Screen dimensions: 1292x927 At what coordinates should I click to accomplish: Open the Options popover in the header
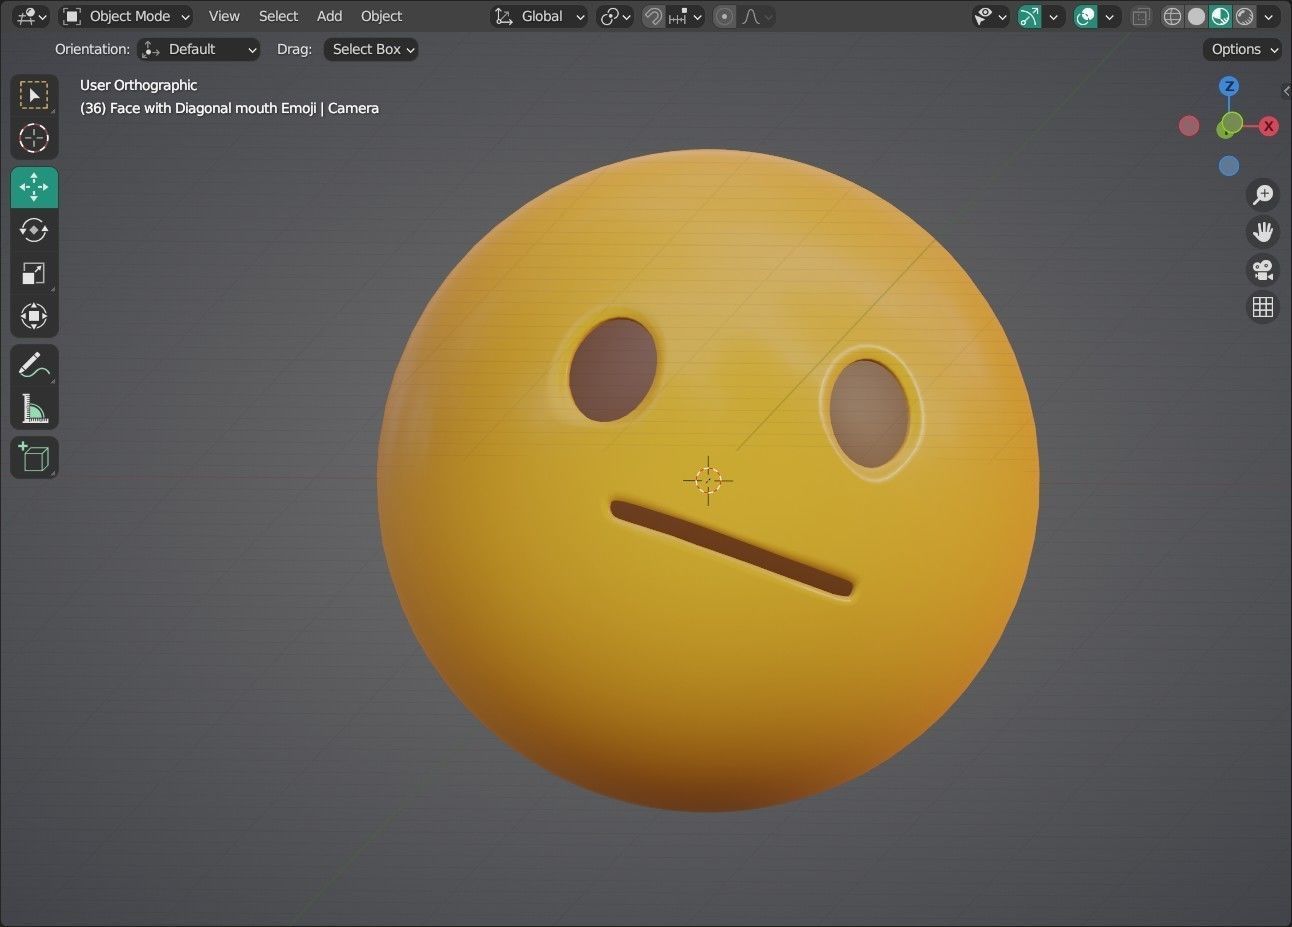[x=1241, y=49]
